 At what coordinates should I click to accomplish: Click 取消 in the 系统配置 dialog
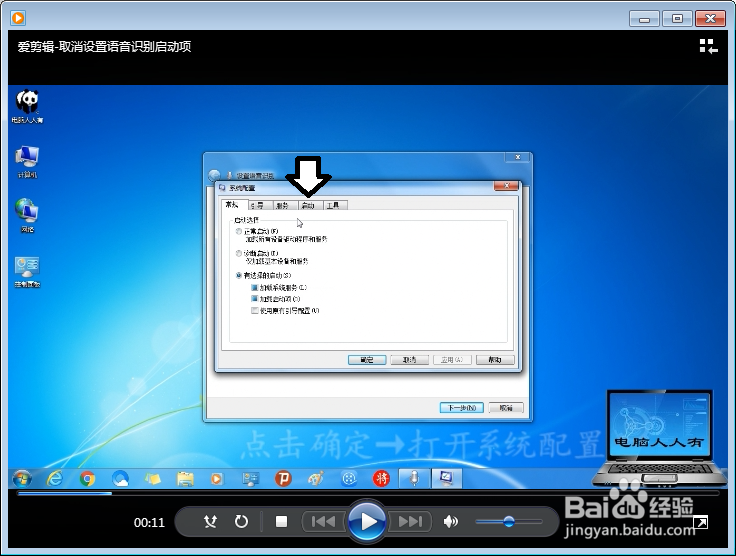click(x=410, y=360)
